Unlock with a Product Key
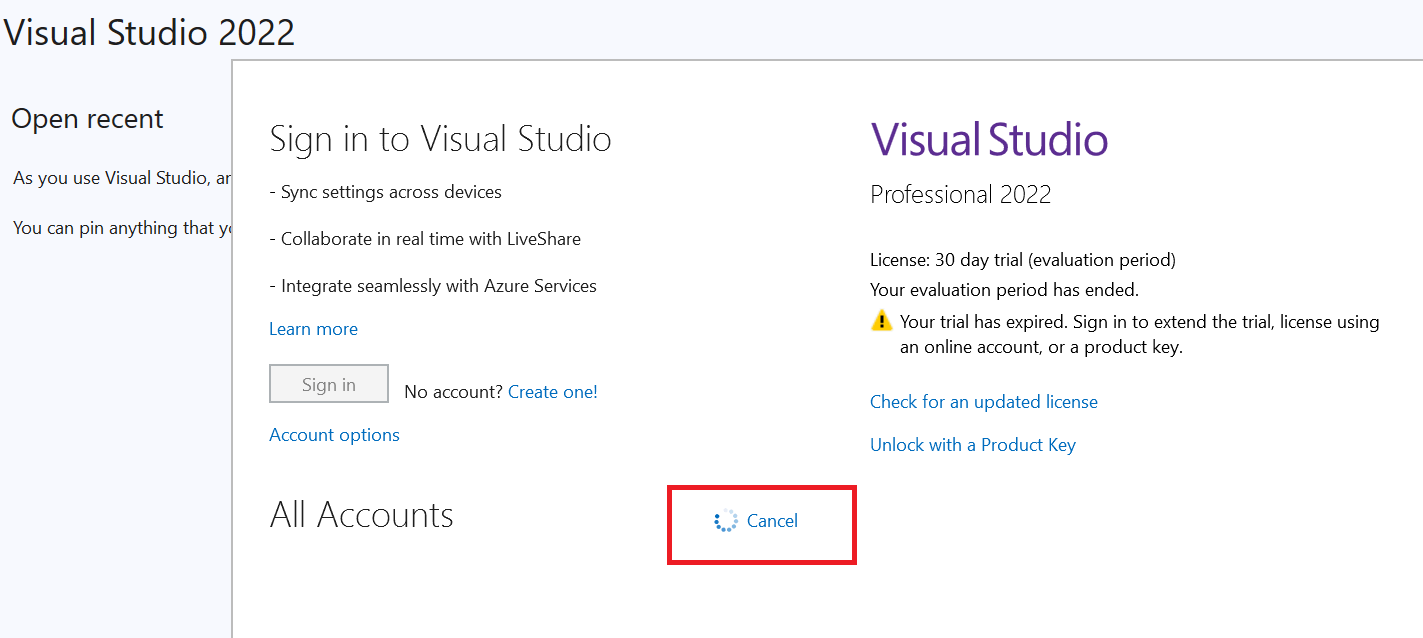 (973, 445)
